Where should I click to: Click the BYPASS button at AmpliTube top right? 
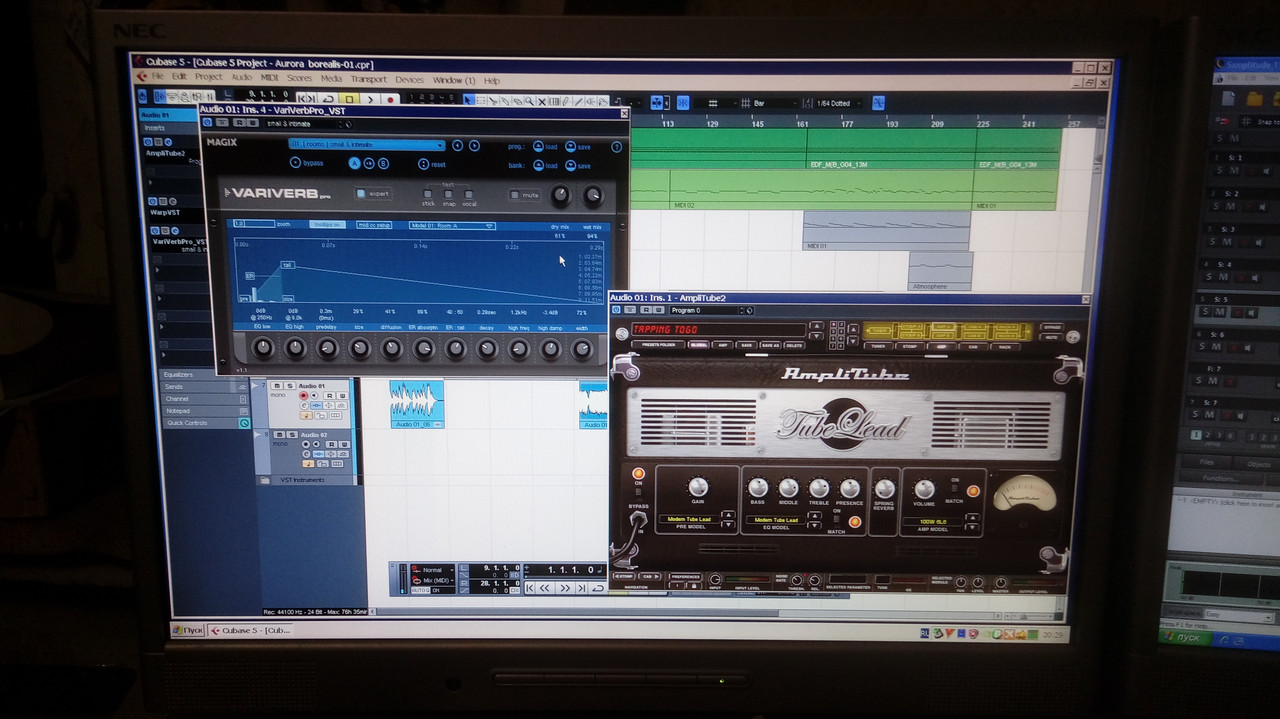1051,327
